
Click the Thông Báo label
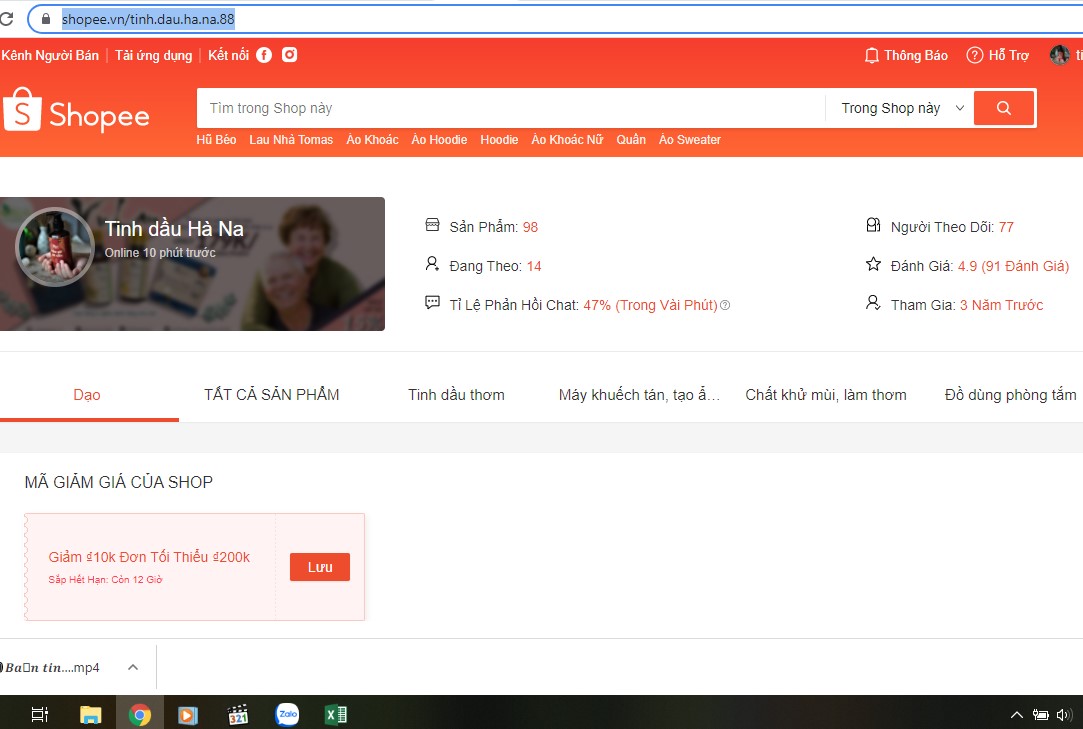[916, 55]
